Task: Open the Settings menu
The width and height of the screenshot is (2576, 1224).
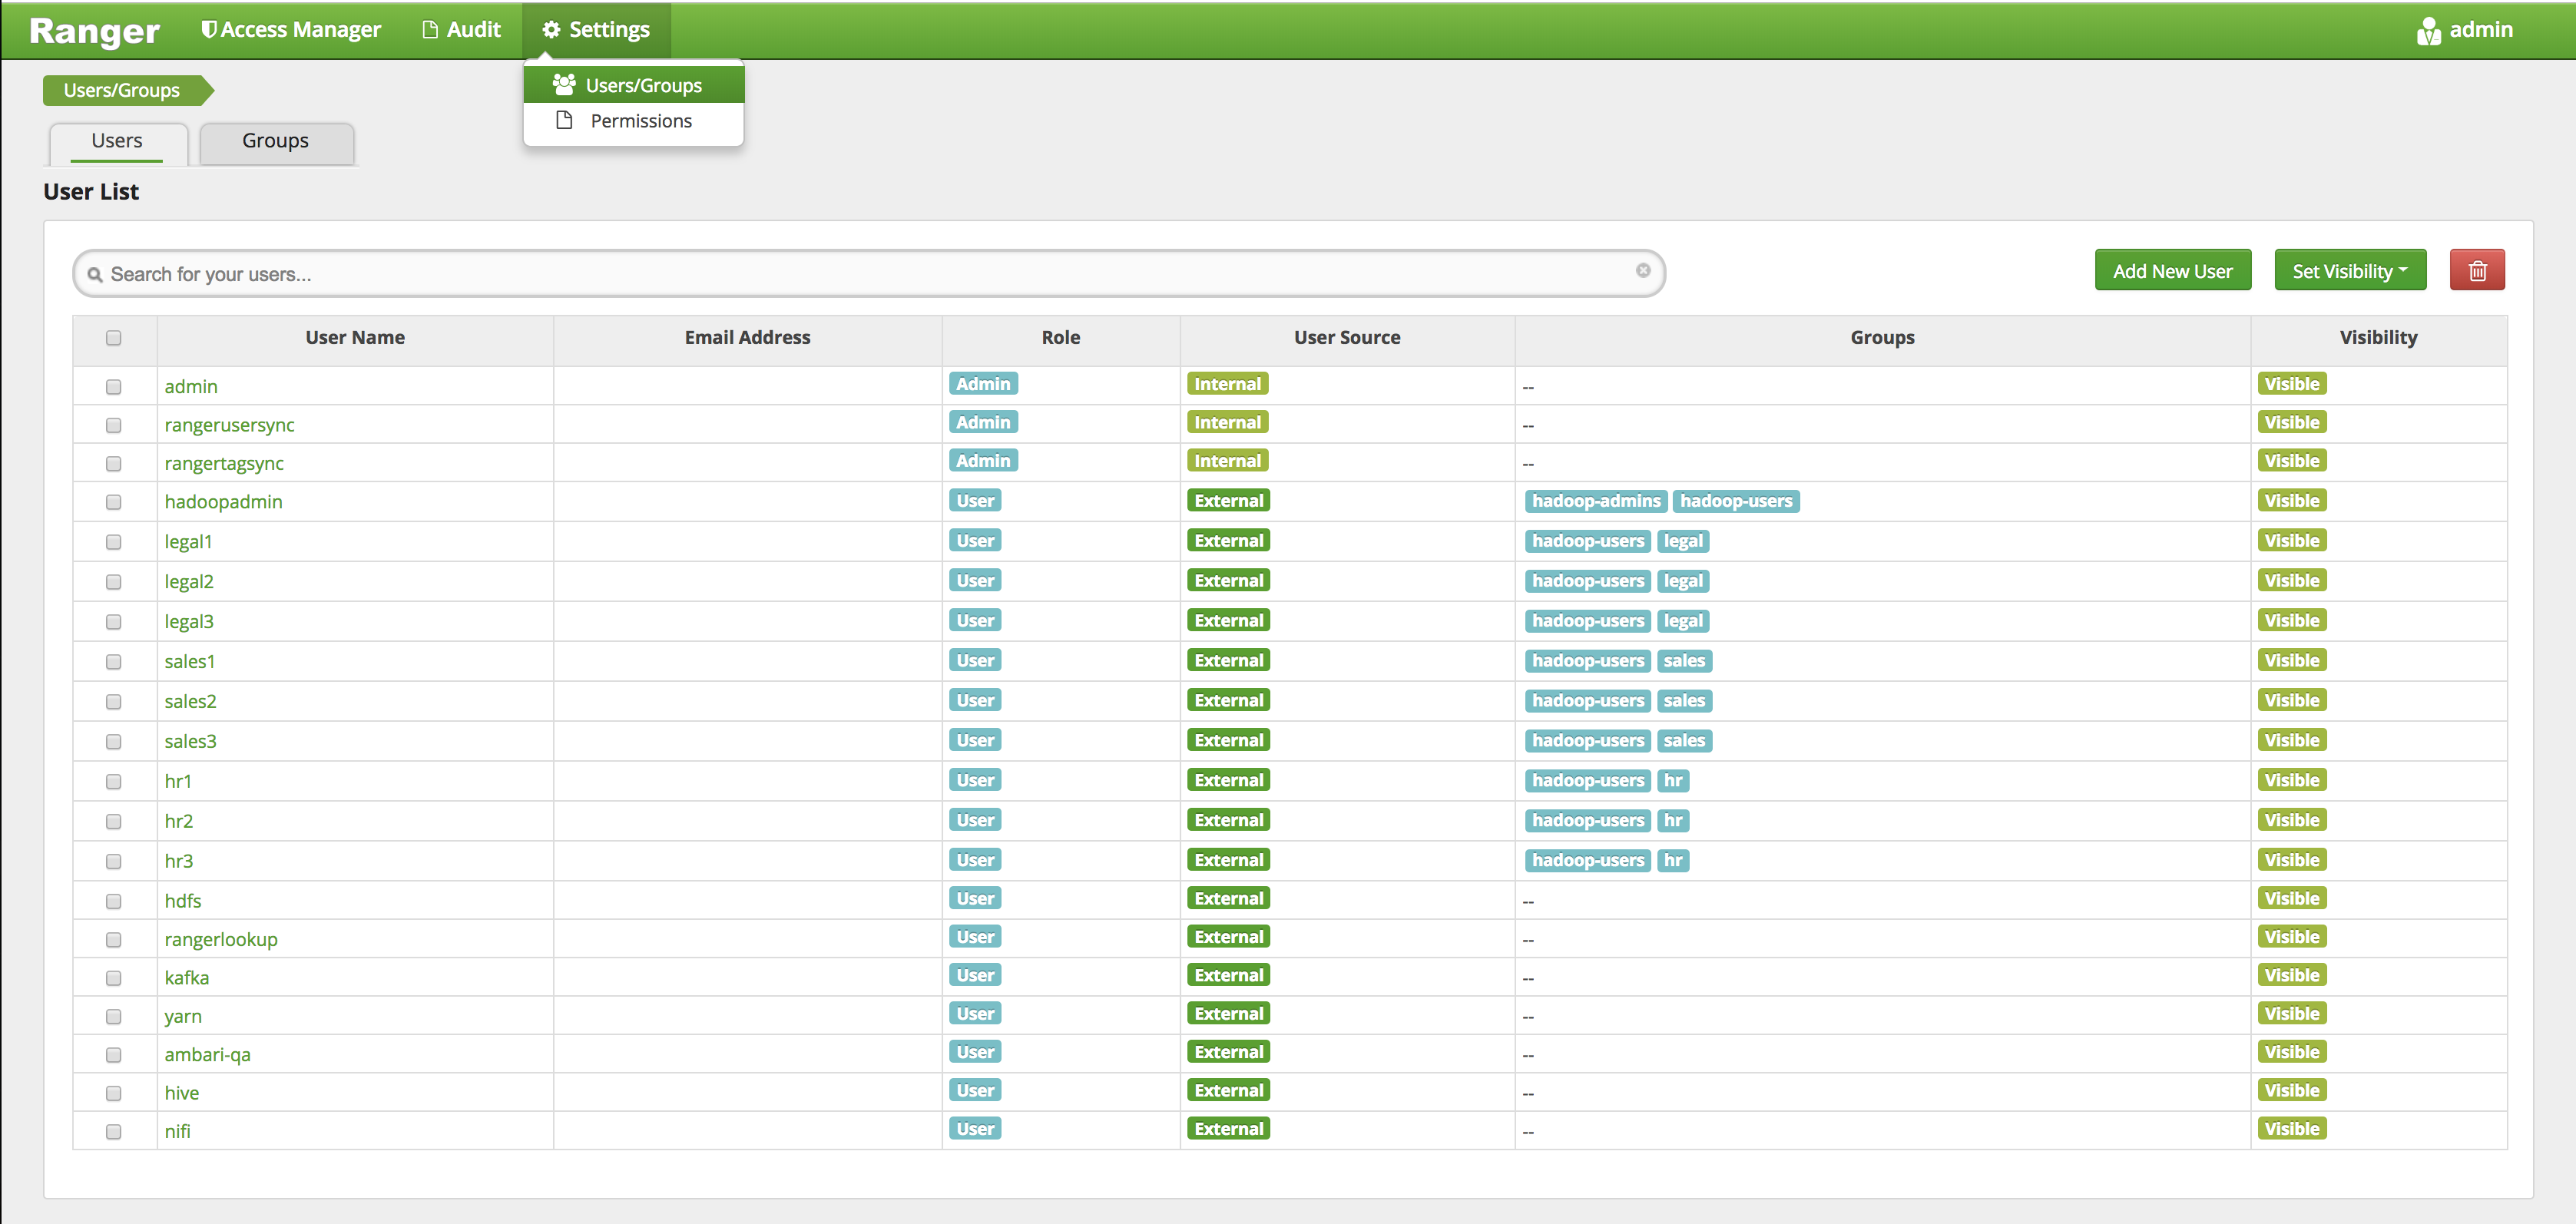Action: 596,29
